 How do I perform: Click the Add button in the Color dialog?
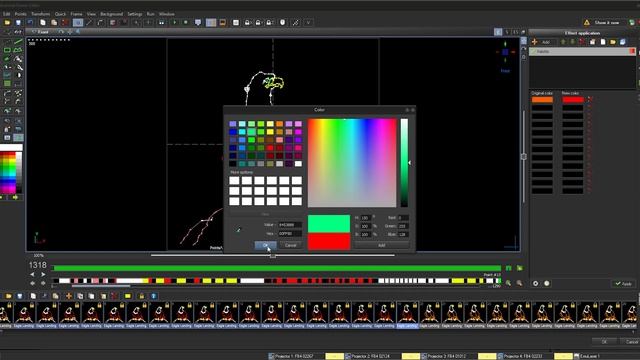pyautogui.click(x=381, y=245)
